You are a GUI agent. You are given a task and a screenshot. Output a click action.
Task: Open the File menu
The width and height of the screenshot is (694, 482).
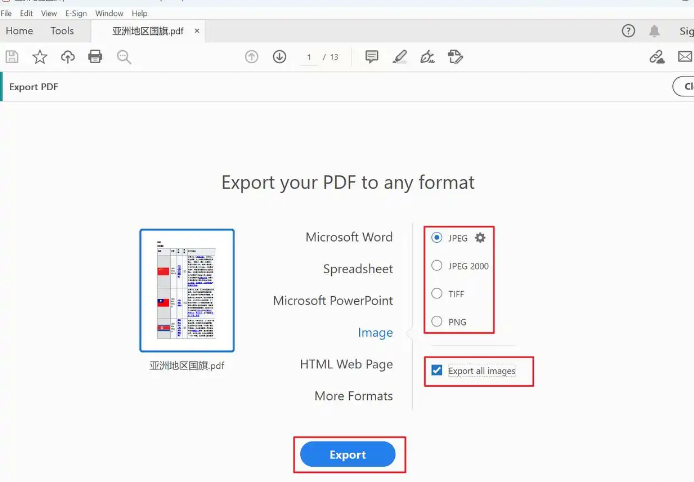point(6,13)
